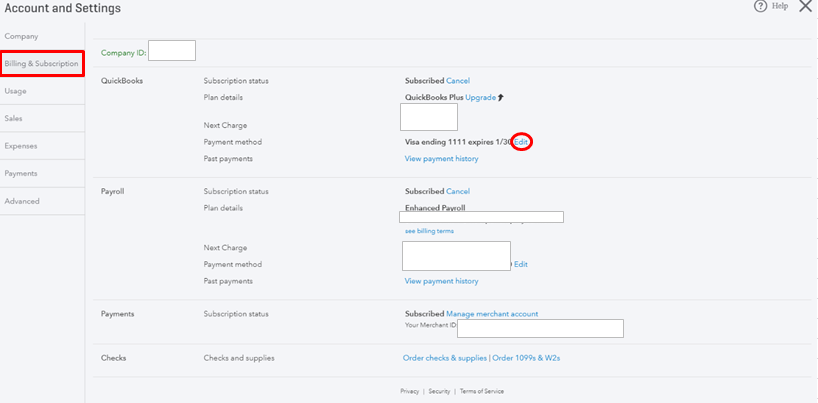The width and height of the screenshot is (818, 403).
Task: Click the QuickBooks section heading
Action: (122, 81)
